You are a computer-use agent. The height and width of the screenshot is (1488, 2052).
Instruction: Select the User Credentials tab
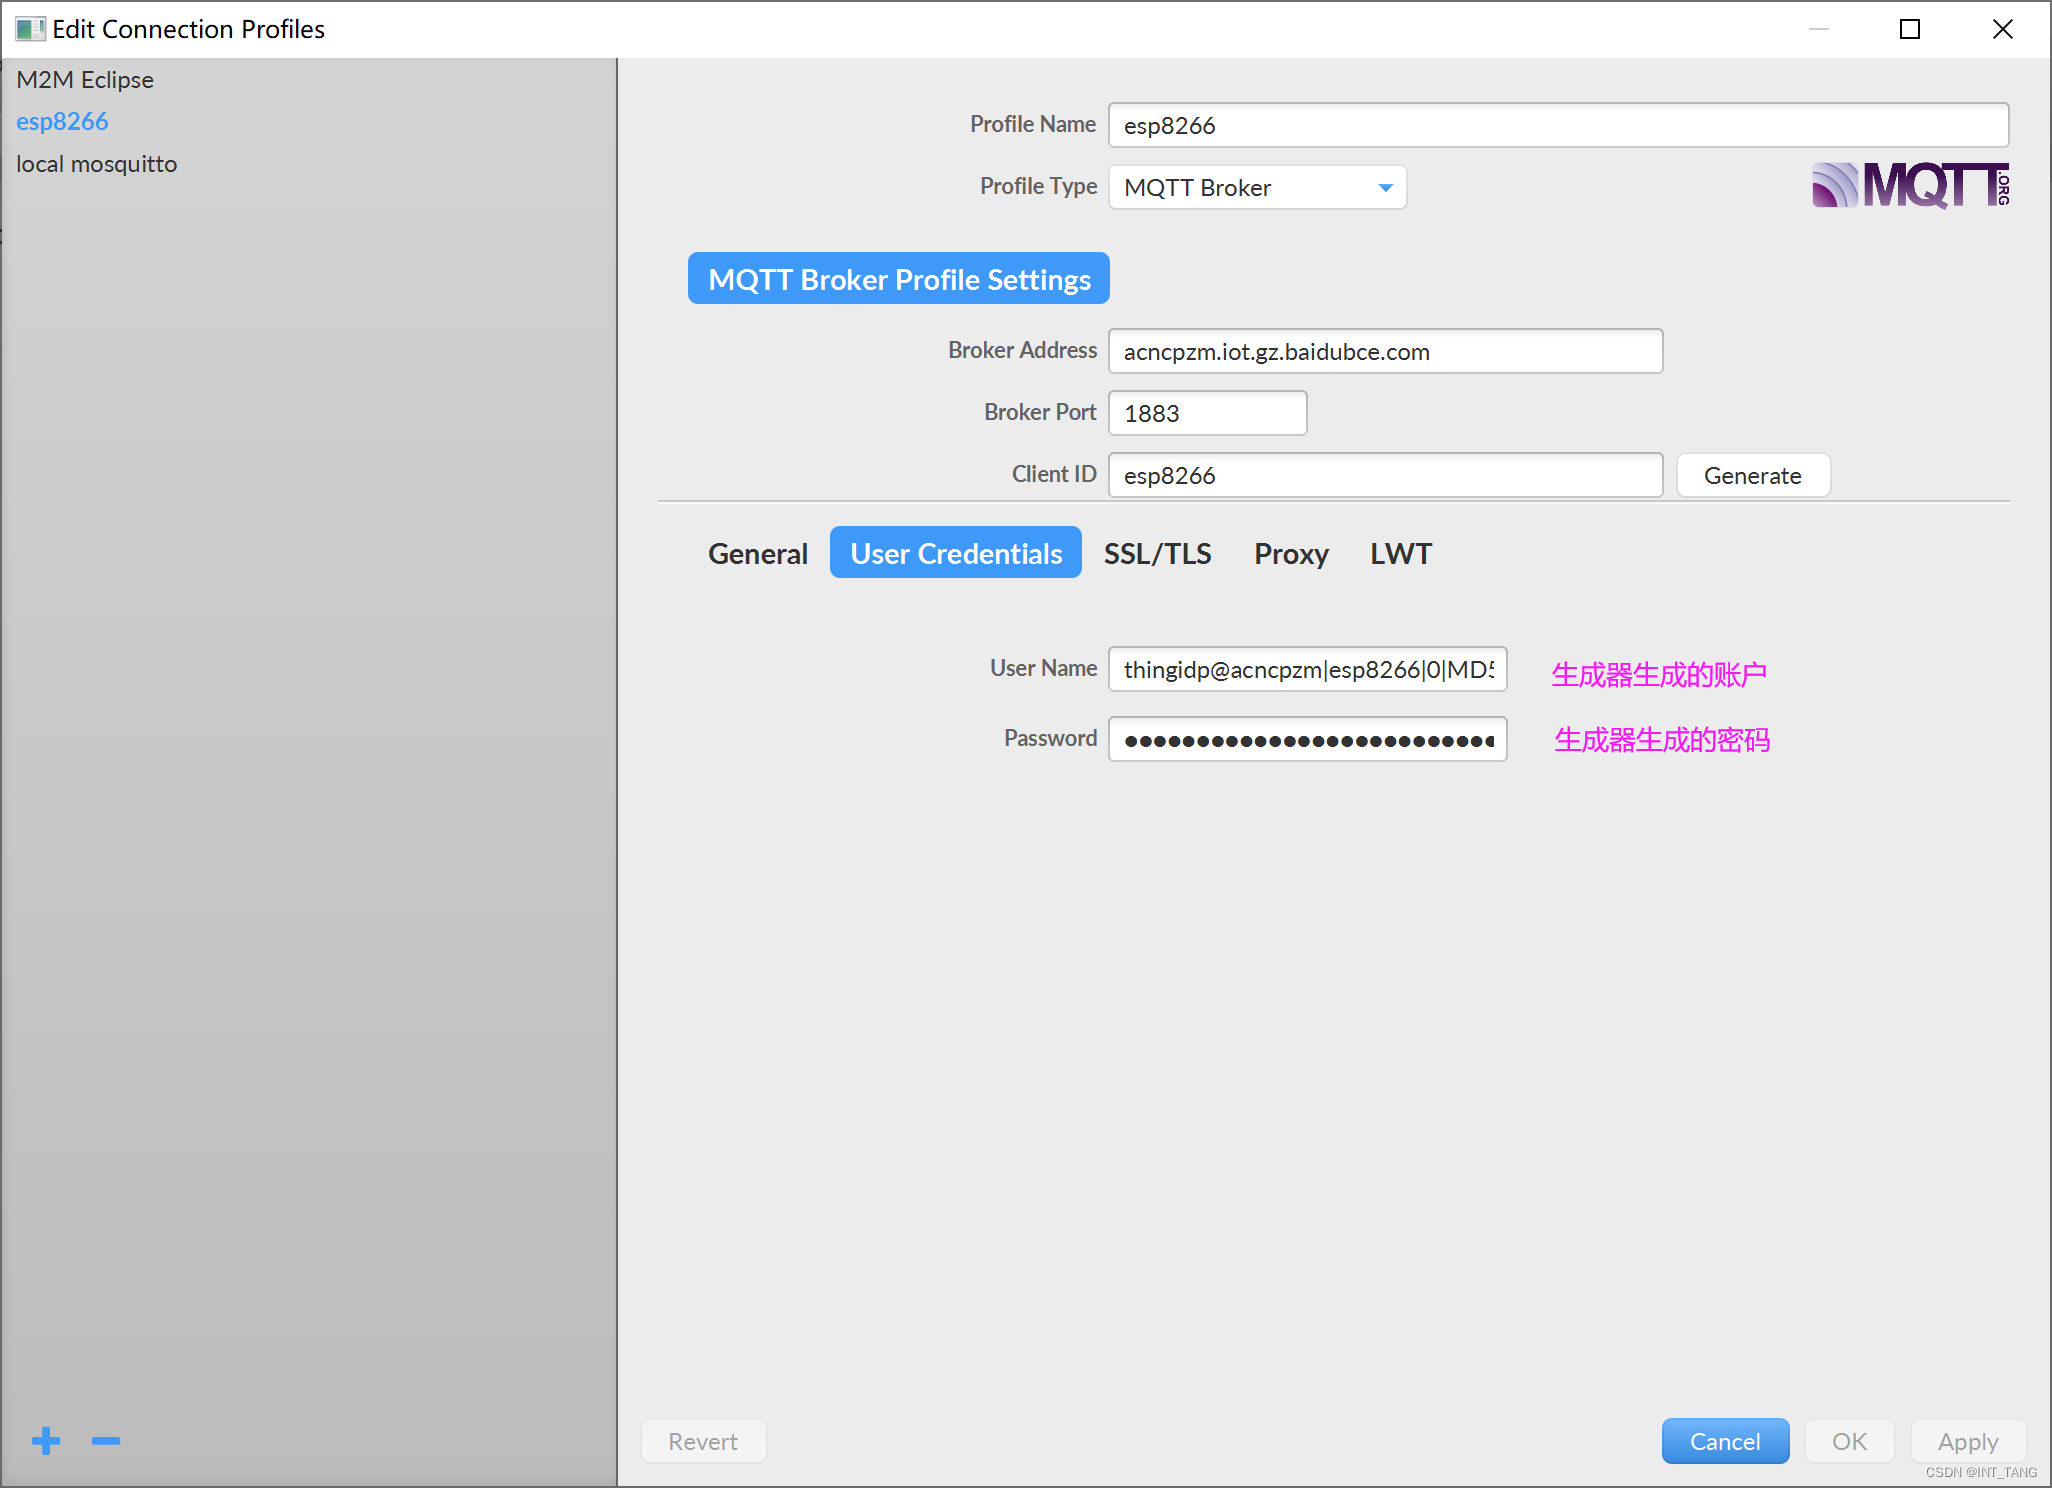(x=956, y=553)
